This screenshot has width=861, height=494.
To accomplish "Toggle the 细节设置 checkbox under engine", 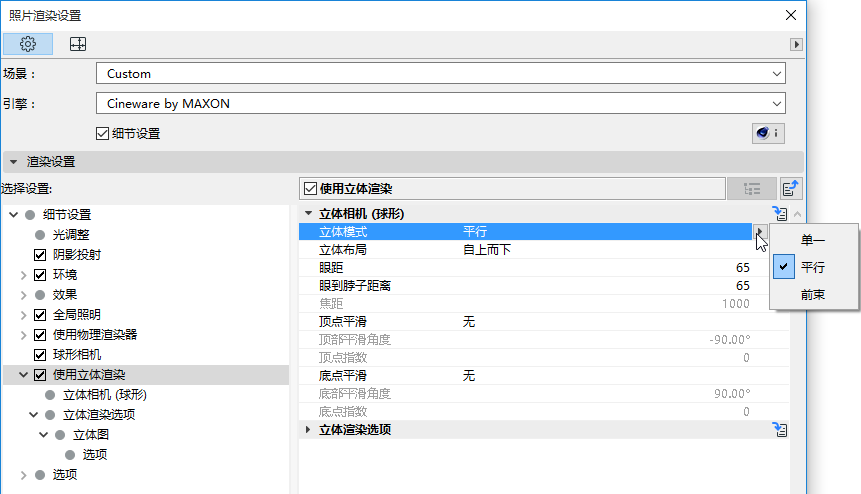I will click(102, 133).
